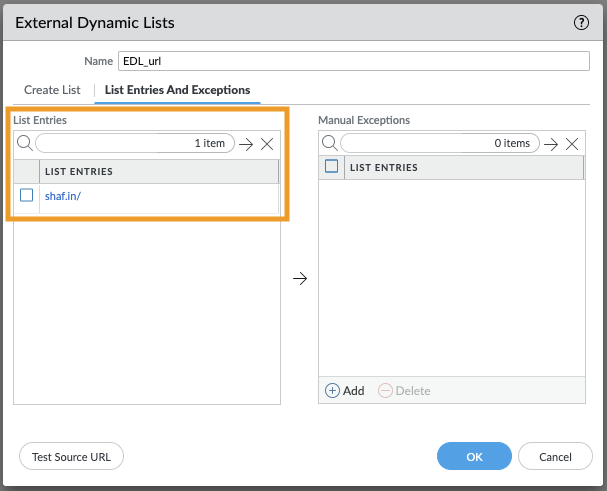The width and height of the screenshot is (607, 491).
Task: Clear the Manual Exceptions filter with X
Action: click(572, 144)
